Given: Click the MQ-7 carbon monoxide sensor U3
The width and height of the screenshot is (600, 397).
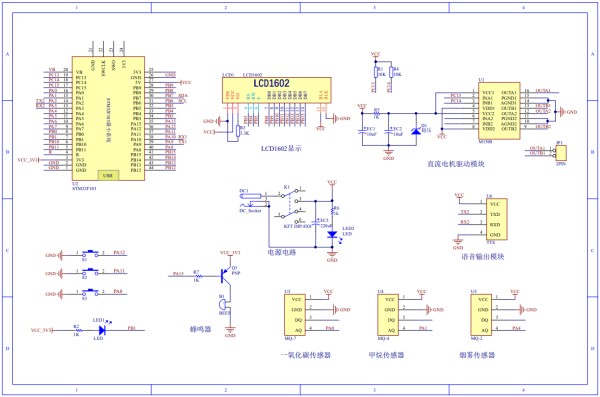Looking at the screenshot, I should tap(295, 315).
